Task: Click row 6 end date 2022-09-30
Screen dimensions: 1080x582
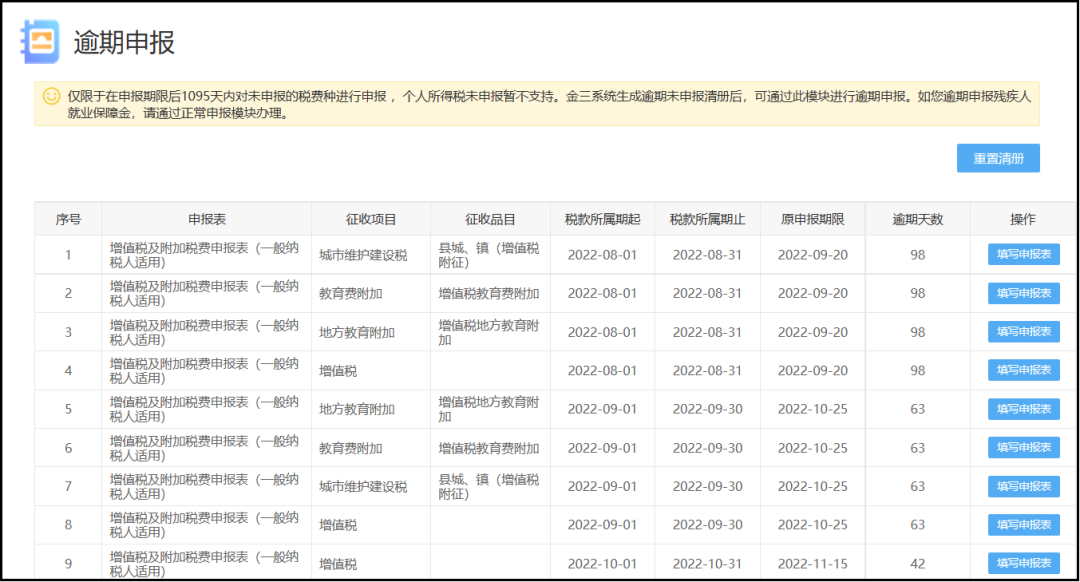Action: coord(707,448)
